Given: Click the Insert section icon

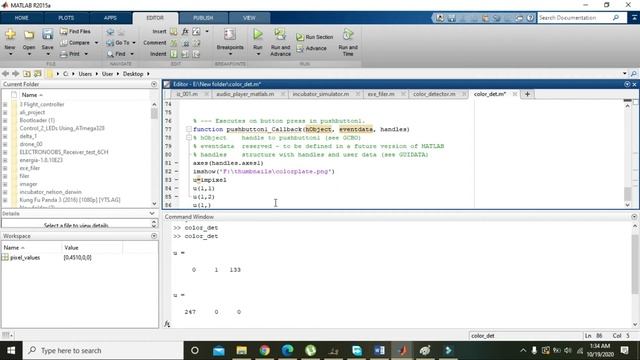Looking at the screenshot, I should (x=174, y=31).
